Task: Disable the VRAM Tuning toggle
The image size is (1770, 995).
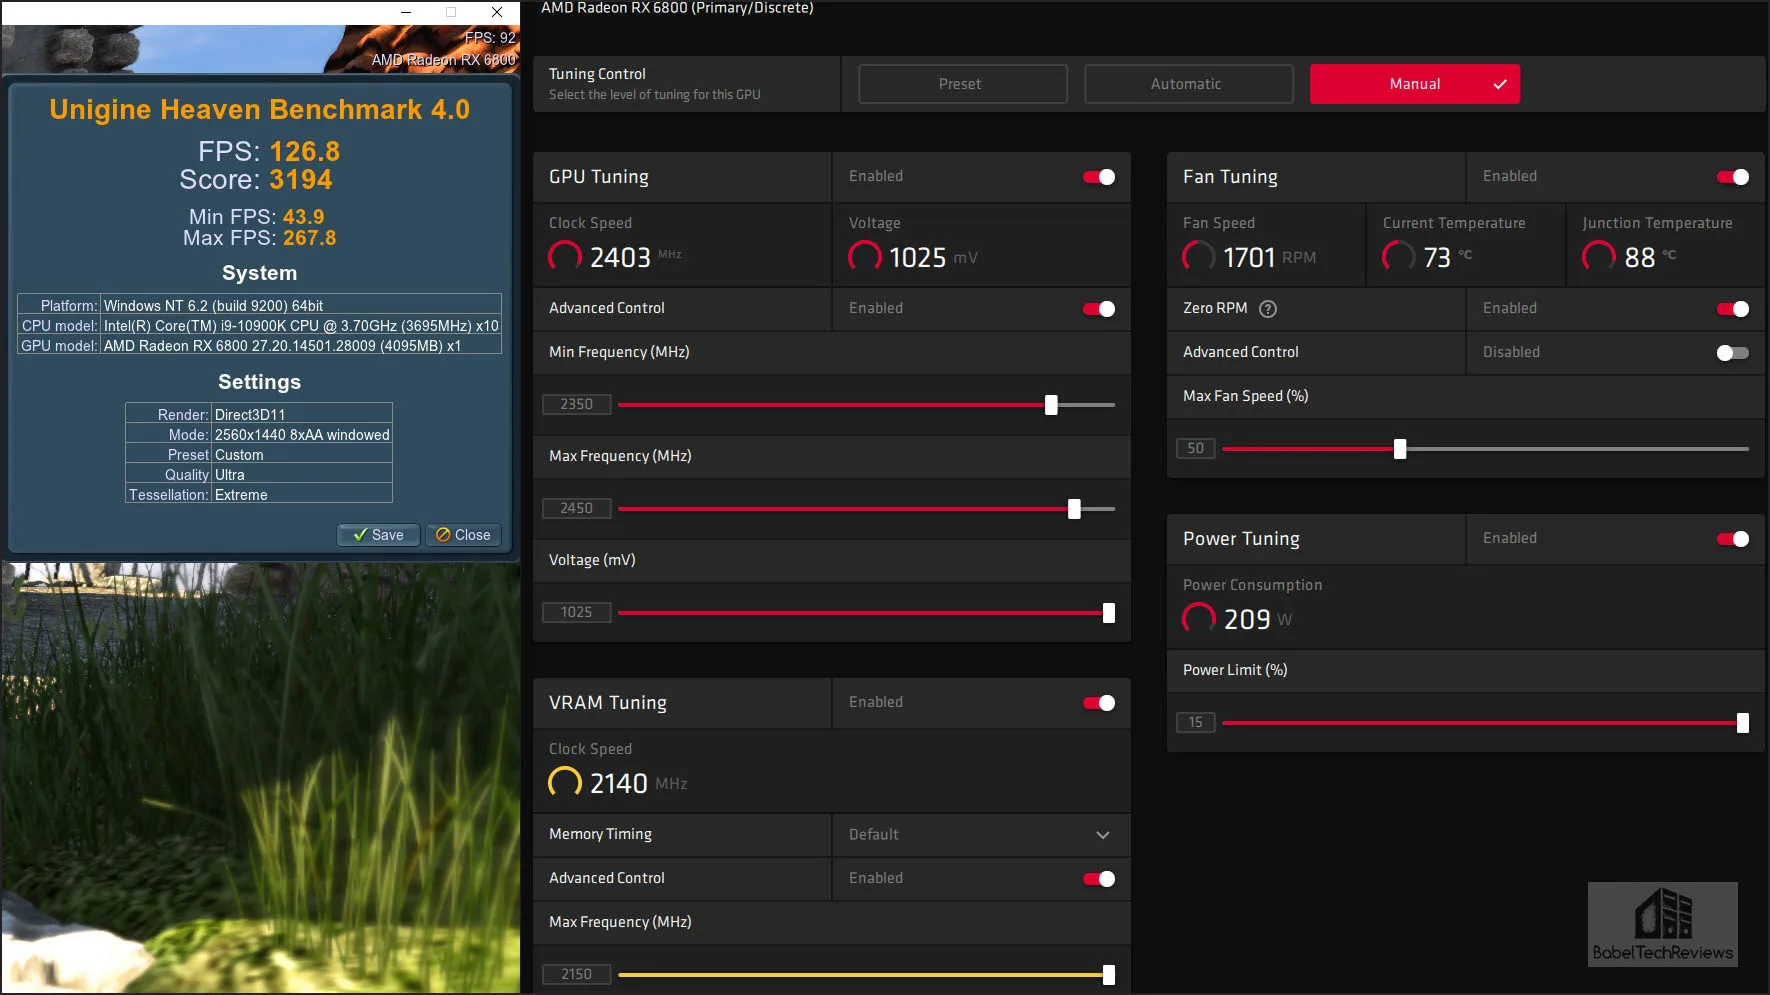Action: tap(1099, 703)
